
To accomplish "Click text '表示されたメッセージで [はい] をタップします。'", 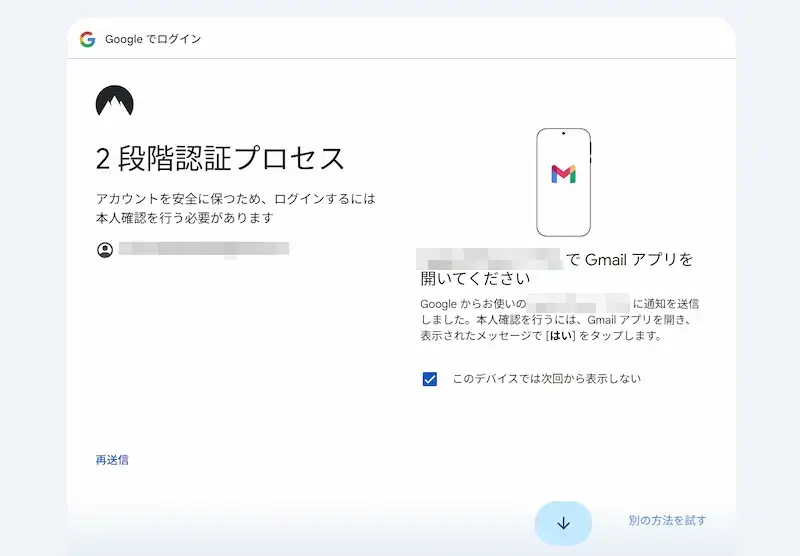I will pos(541,336).
